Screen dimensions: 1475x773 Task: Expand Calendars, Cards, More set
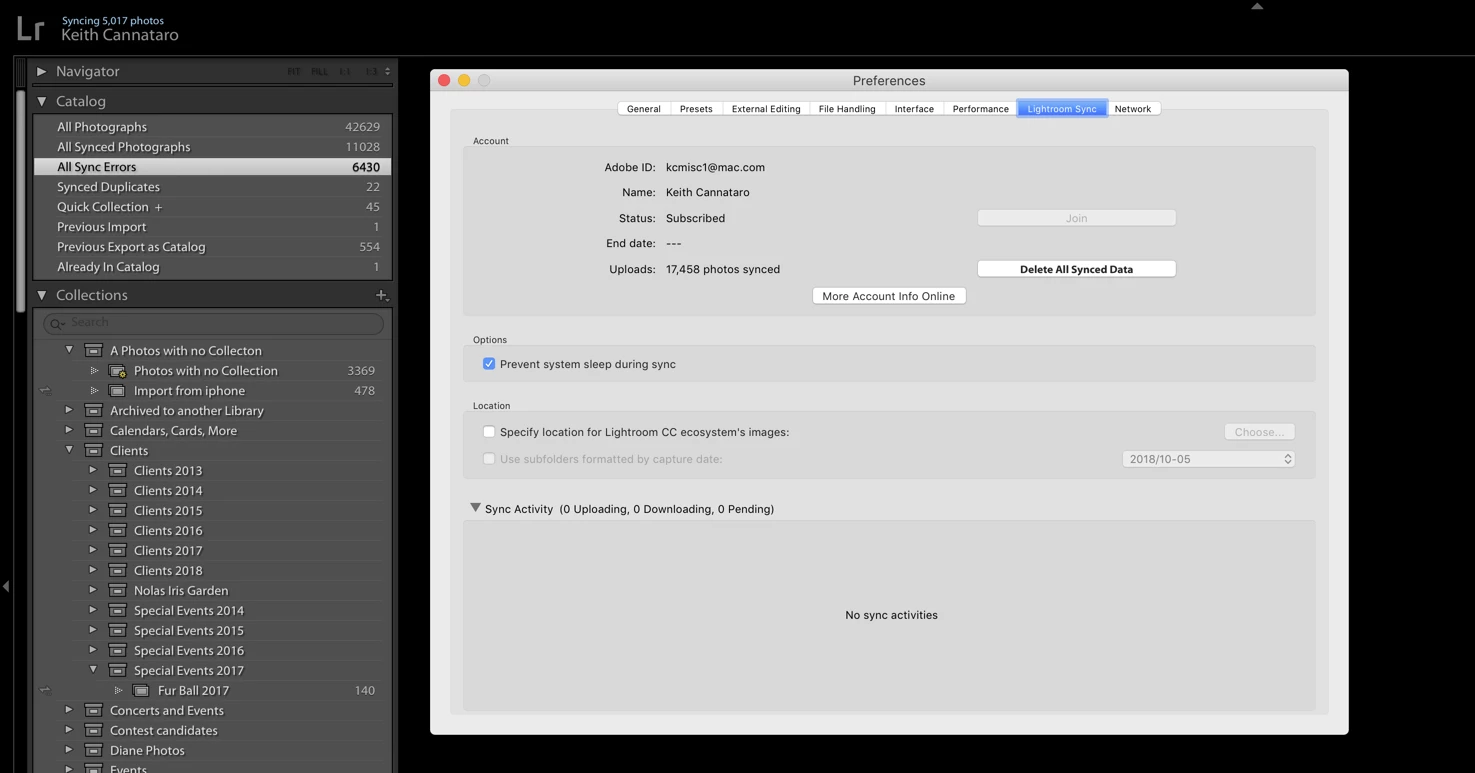tap(69, 430)
